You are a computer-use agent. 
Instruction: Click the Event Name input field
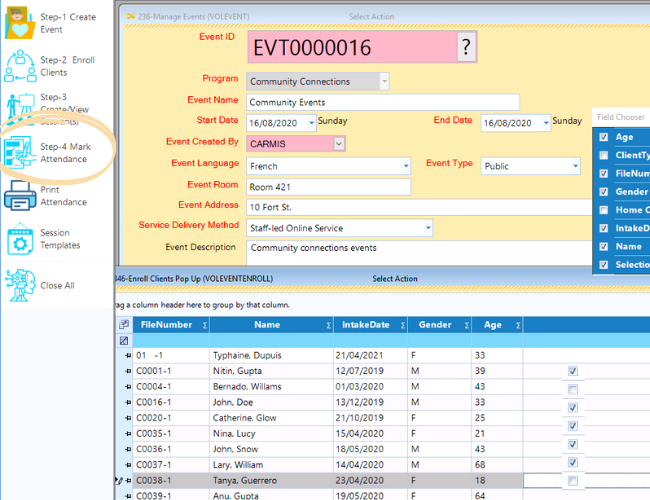tap(382, 102)
